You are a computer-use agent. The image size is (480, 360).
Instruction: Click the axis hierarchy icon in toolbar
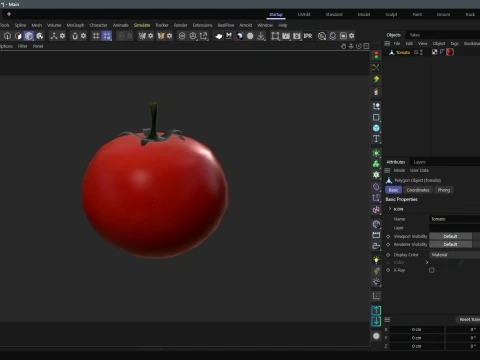click(x=54, y=36)
